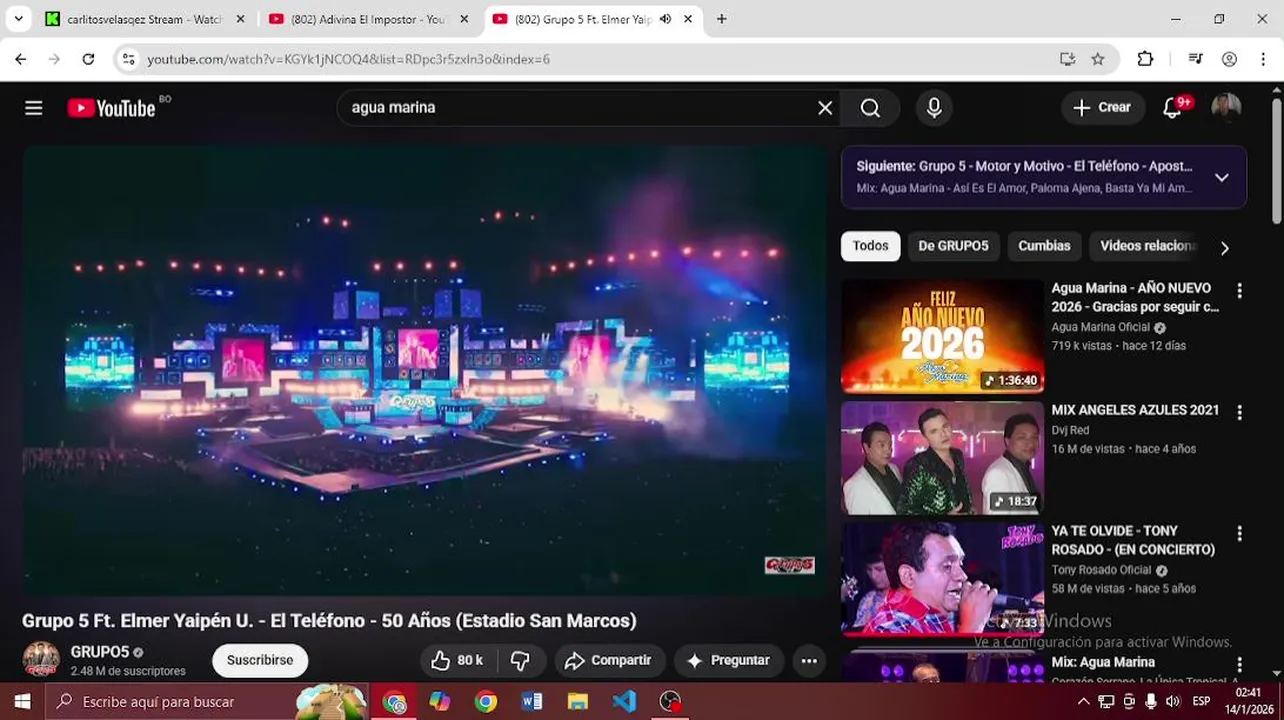This screenshot has width=1284, height=720.
Task: Open the taskbar clock showing 02:41
Action: (x=1248, y=702)
